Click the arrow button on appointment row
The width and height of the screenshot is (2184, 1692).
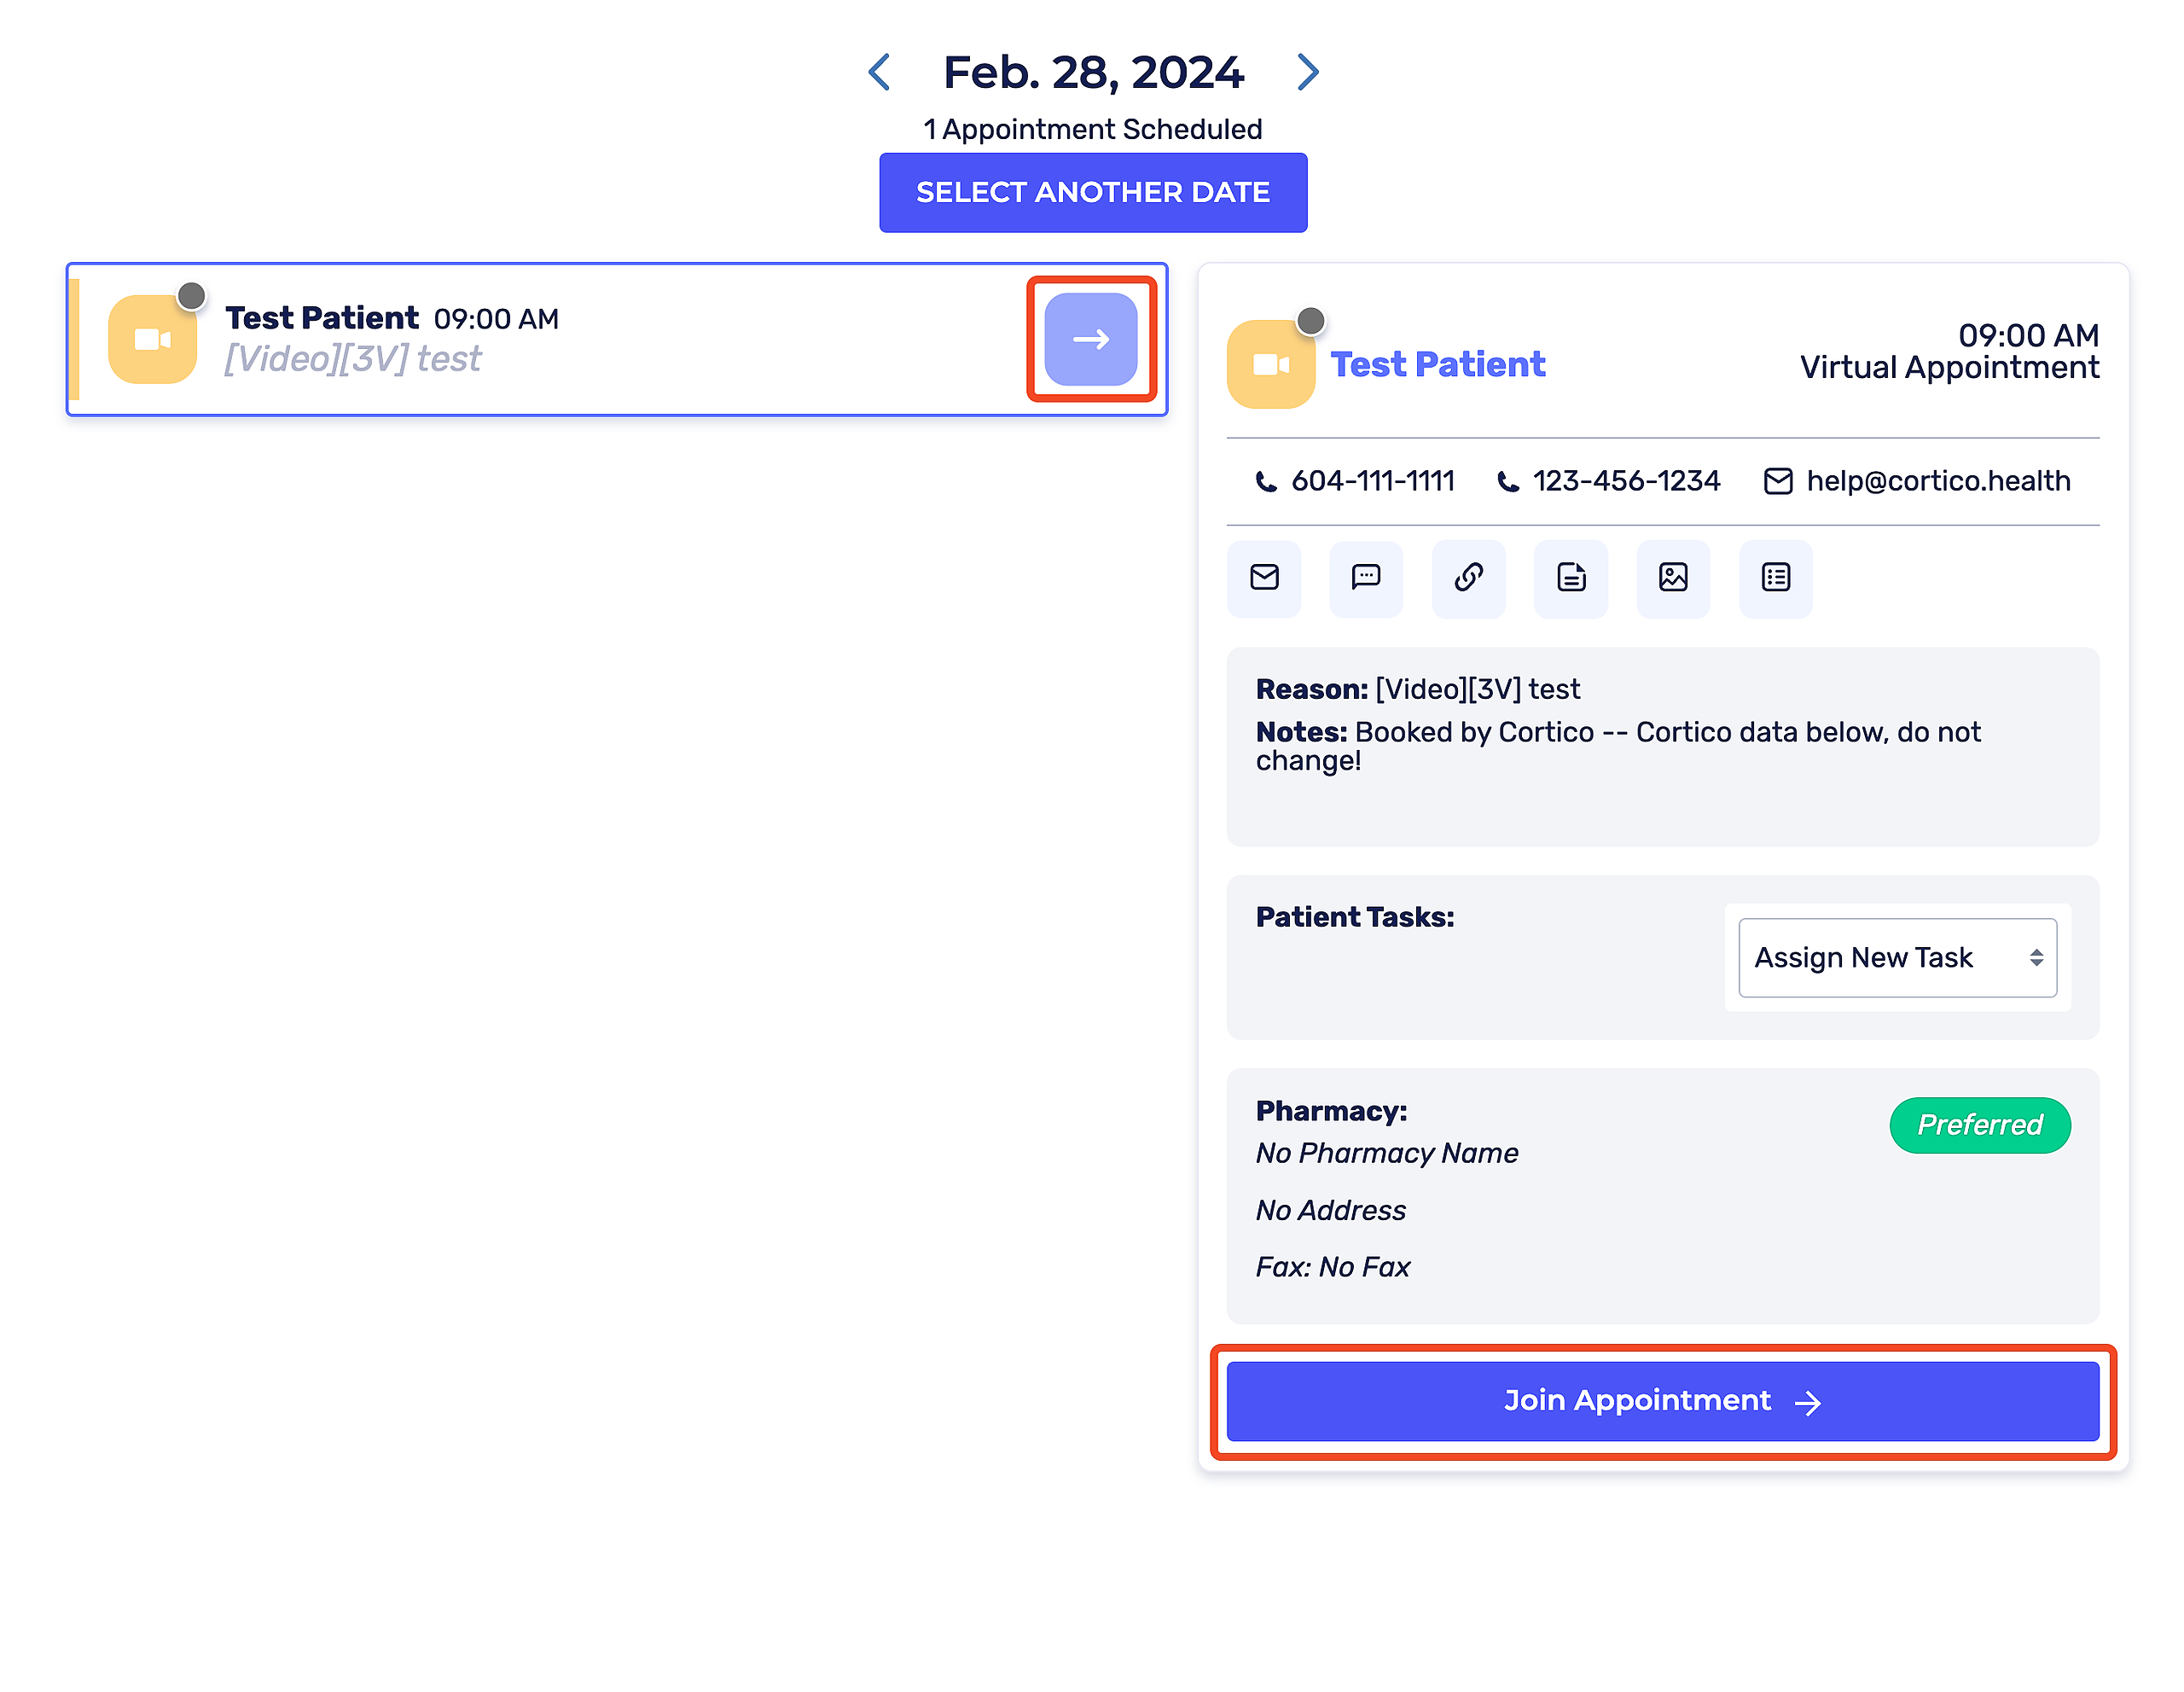[x=1091, y=339]
